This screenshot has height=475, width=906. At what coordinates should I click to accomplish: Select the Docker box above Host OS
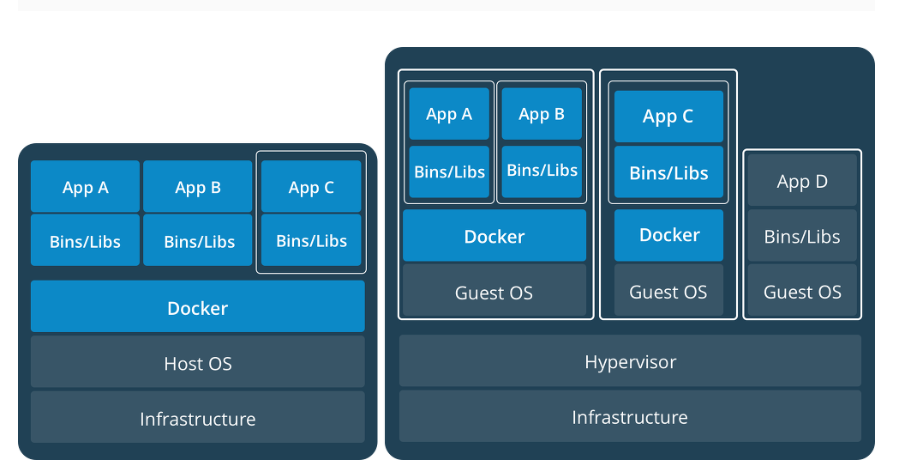click(198, 306)
